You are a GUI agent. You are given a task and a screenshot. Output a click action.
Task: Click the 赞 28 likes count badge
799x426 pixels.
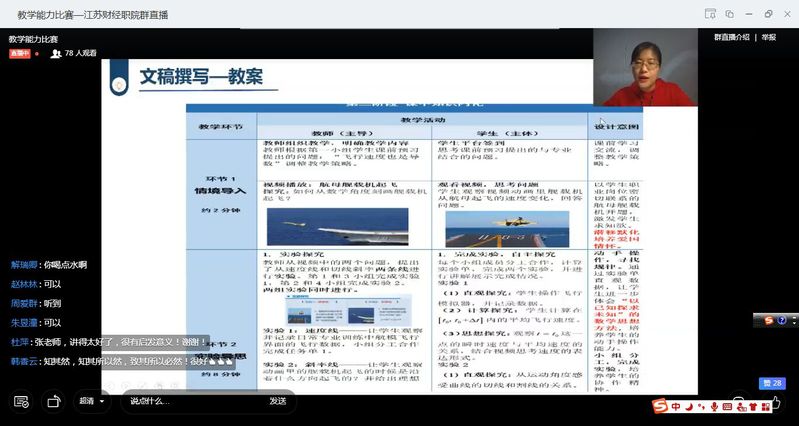coord(771,383)
